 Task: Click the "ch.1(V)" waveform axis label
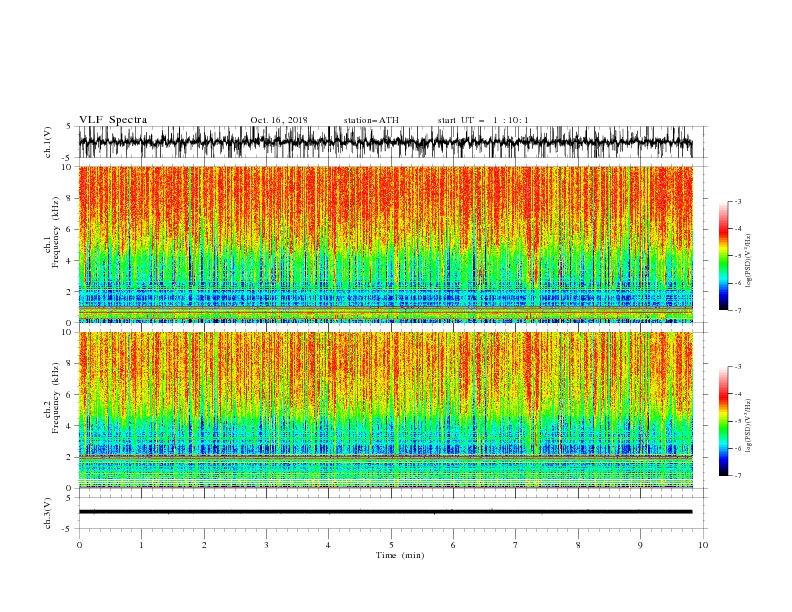pos(48,142)
